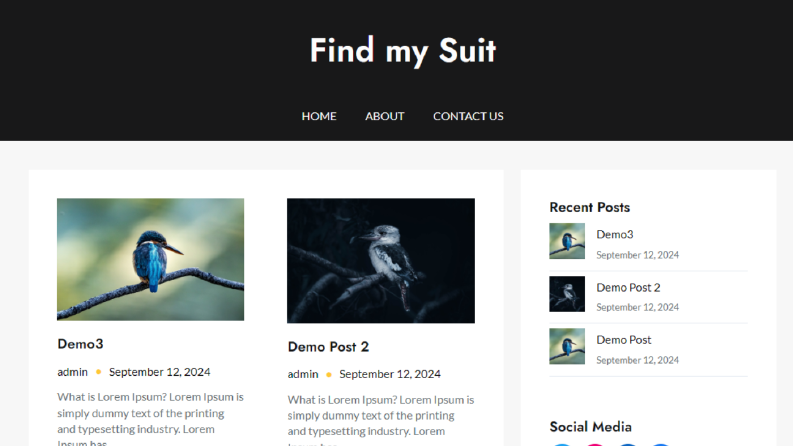Open Demo3 link in Recent Posts sidebar
The width and height of the screenshot is (793, 446).
click(614, 235)
